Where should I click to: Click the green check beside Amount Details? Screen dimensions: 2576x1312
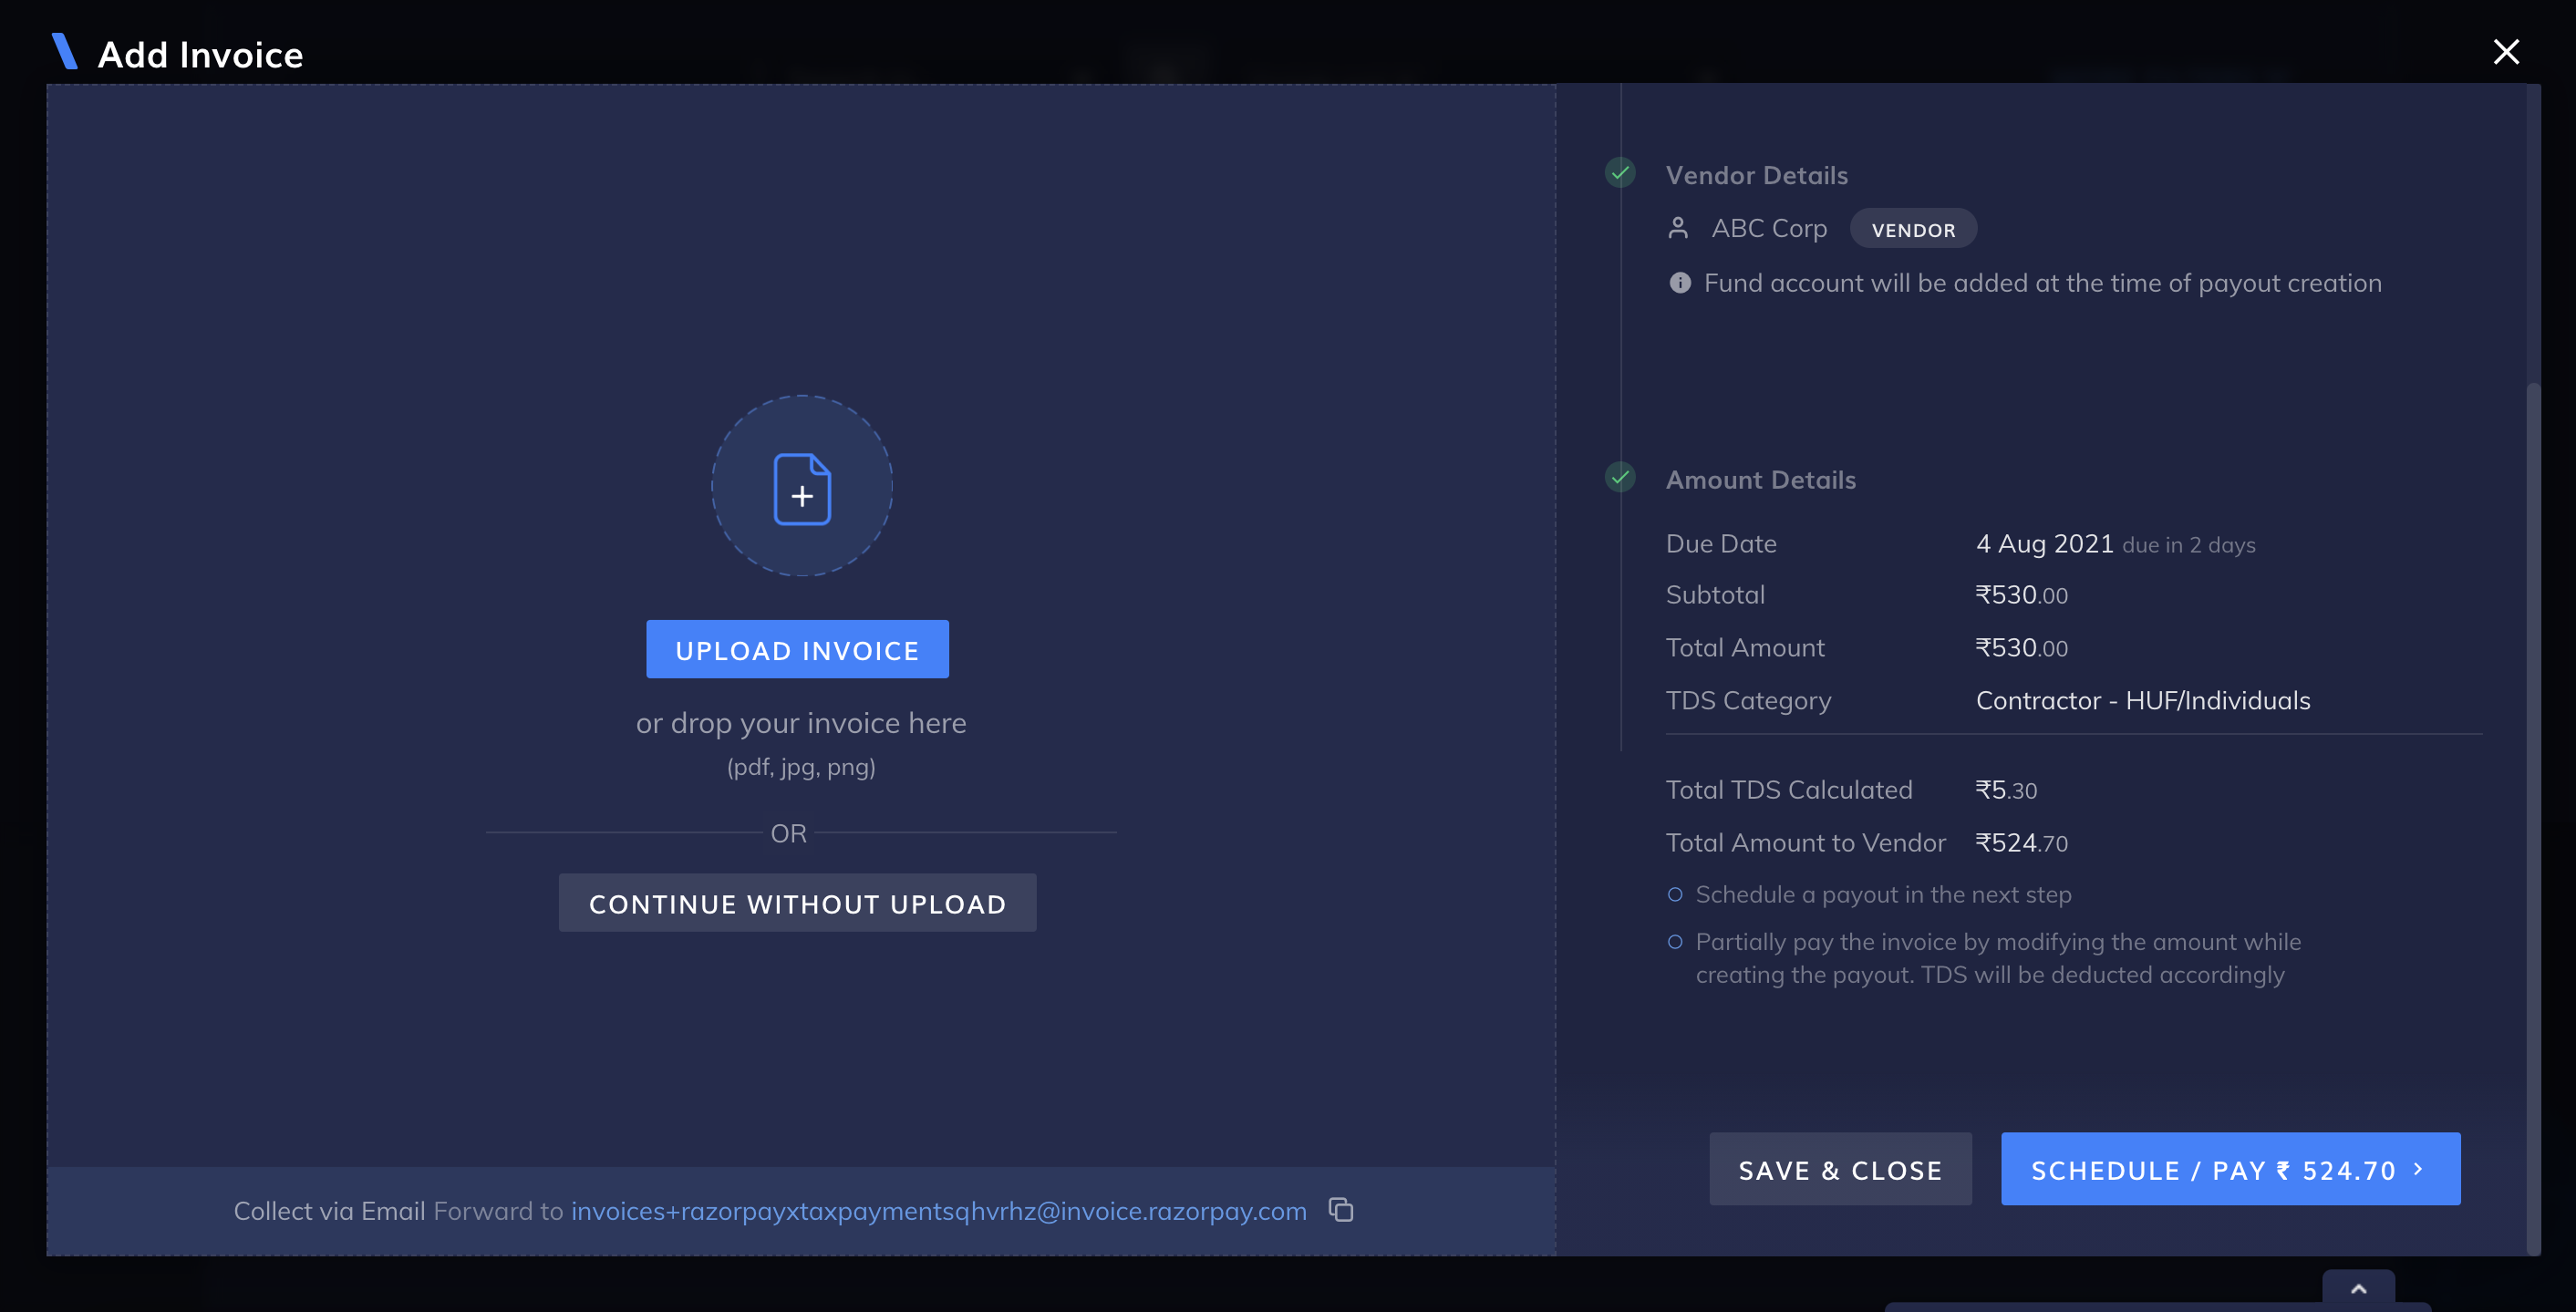(1620, 478)
